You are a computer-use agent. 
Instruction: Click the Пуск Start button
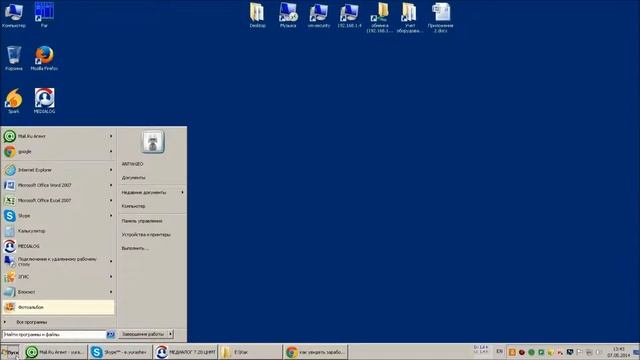tap(10, 352)
